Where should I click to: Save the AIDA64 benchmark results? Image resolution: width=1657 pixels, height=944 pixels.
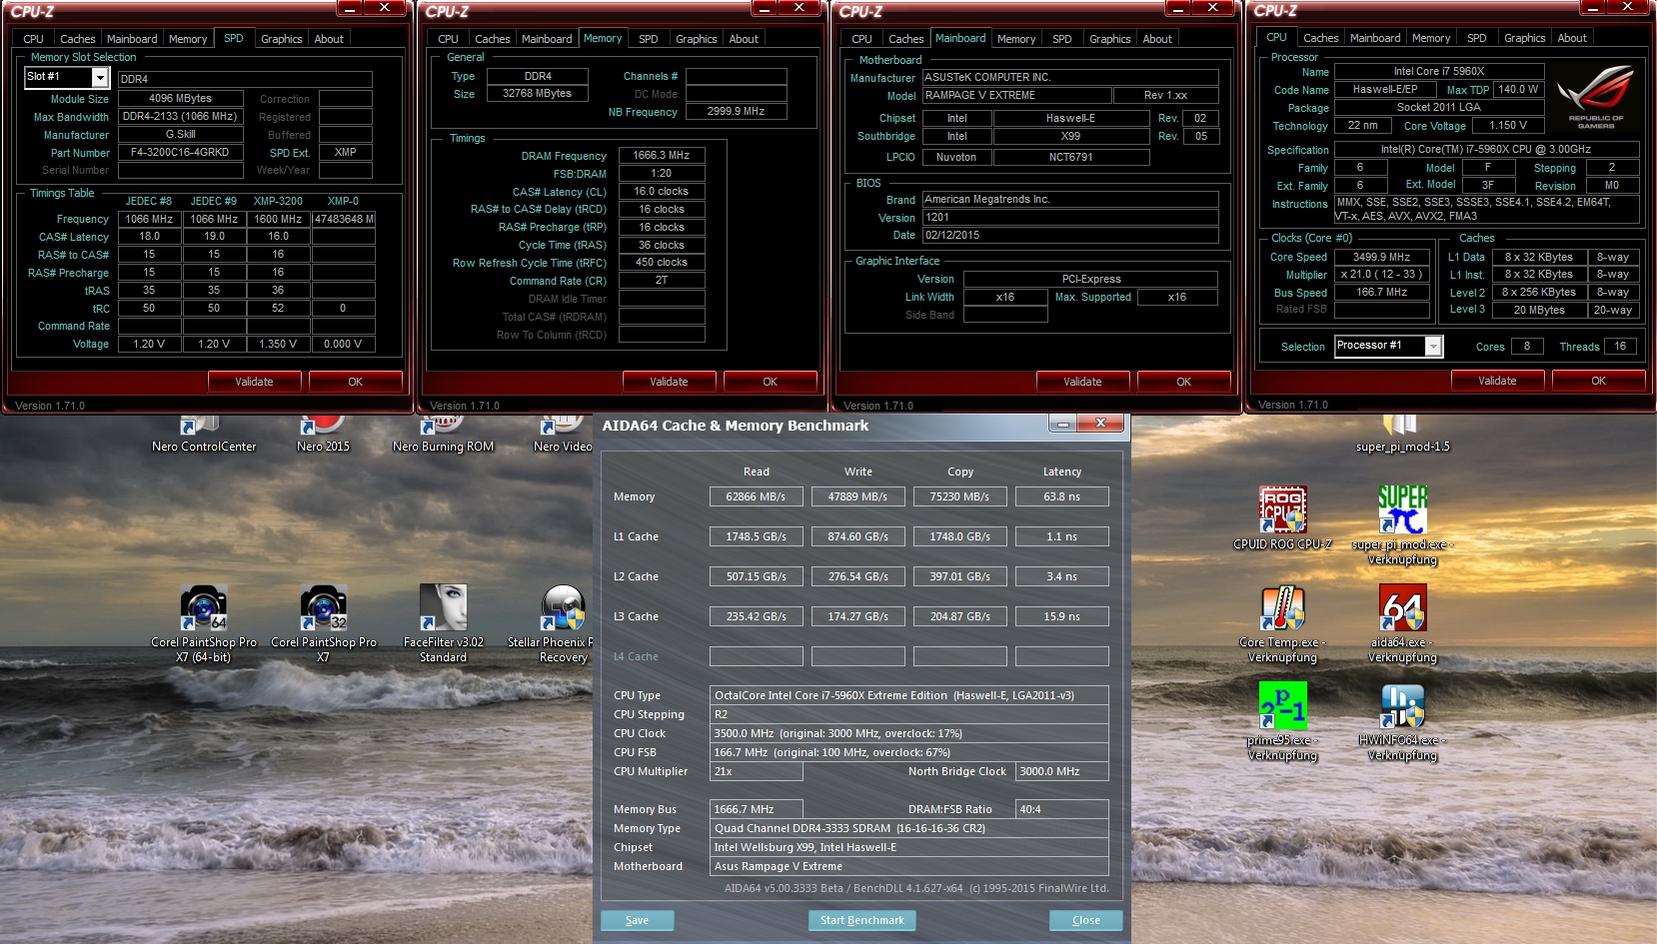637,920
